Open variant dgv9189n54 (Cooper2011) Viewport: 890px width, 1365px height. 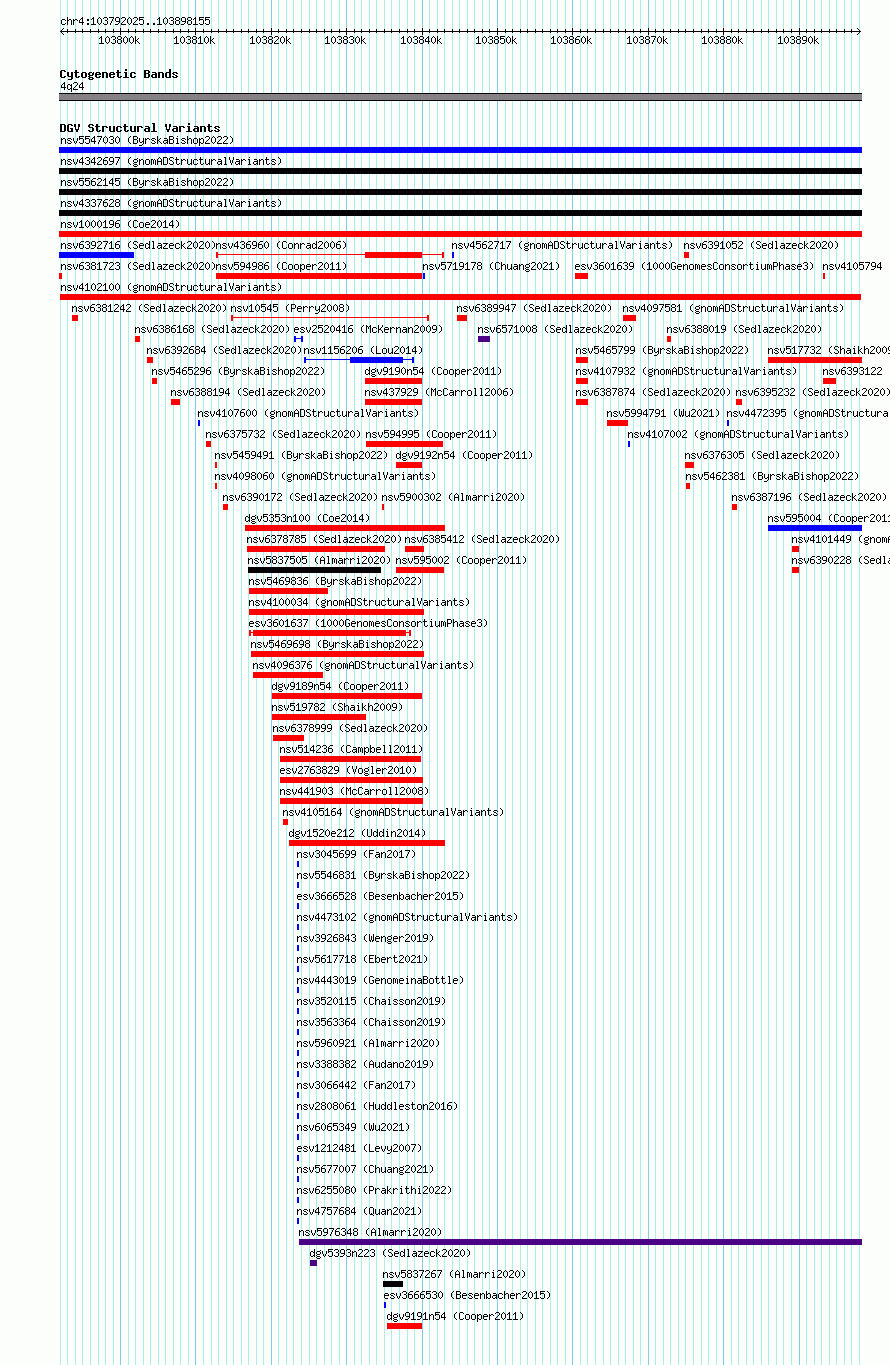pyautogui.click(x=340, y=686)
